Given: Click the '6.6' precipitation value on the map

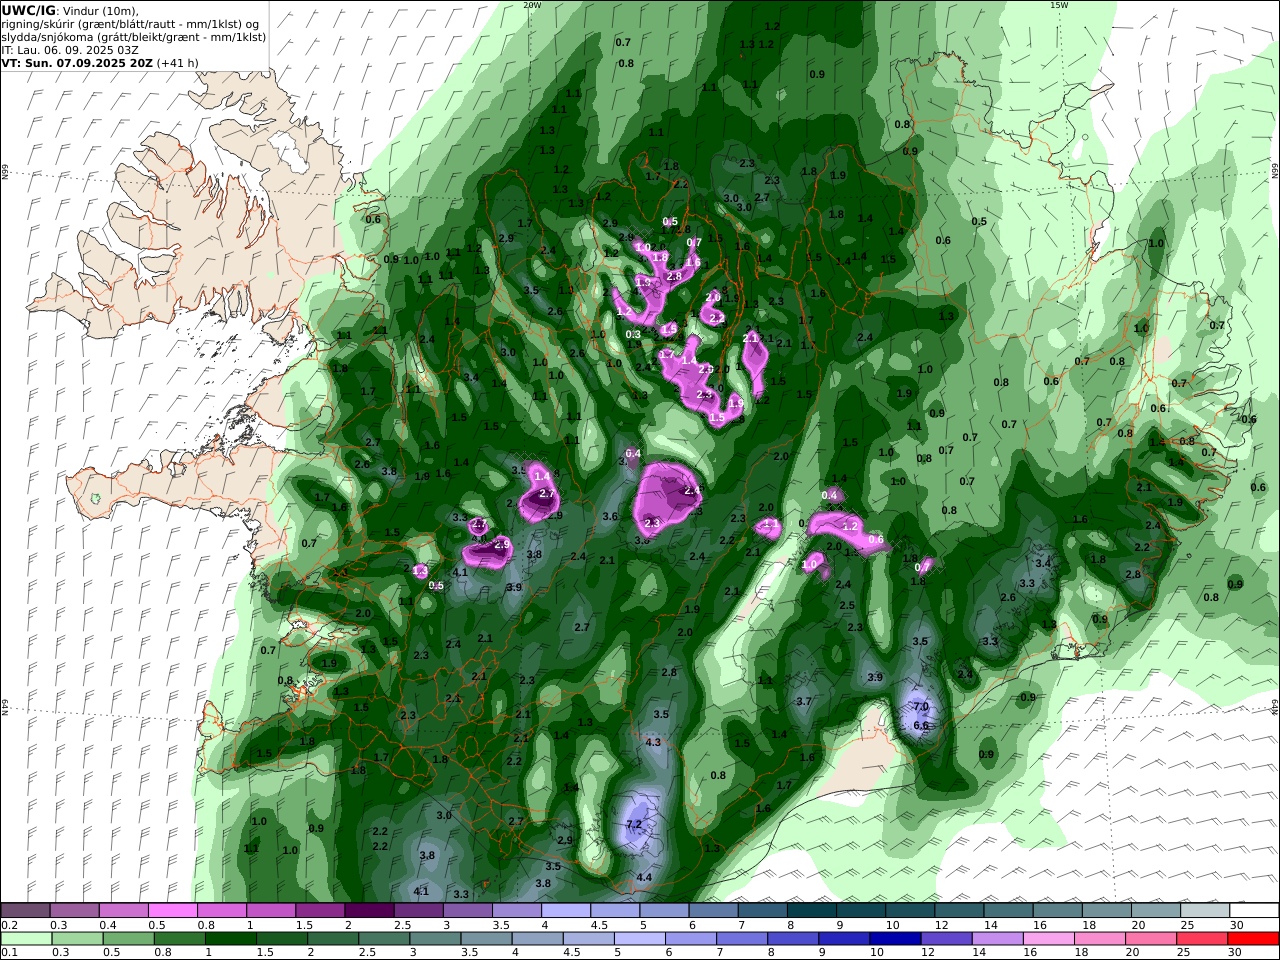Looking at the screenshot, I should coord(921,726).
